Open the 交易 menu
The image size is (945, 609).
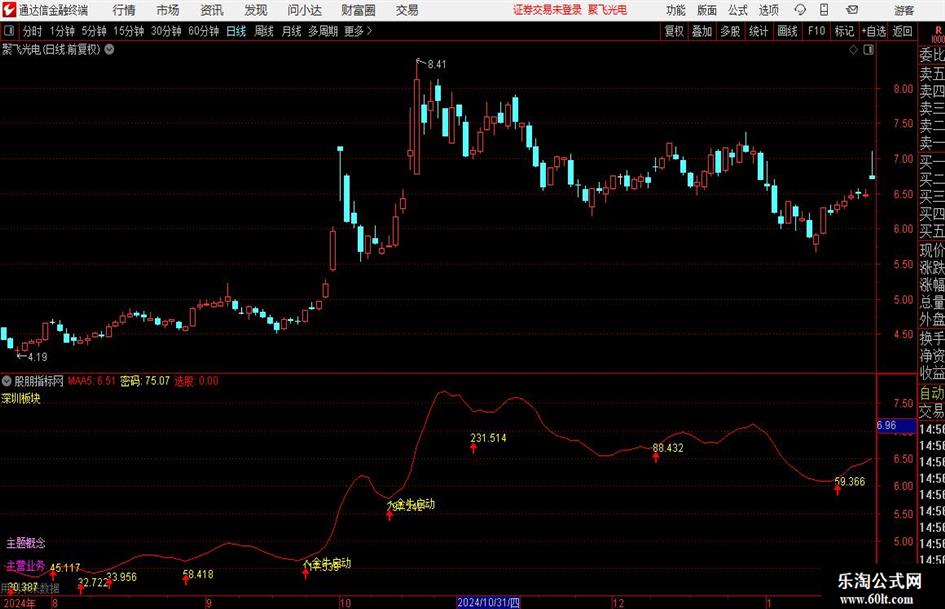click(x=407, y=10)
